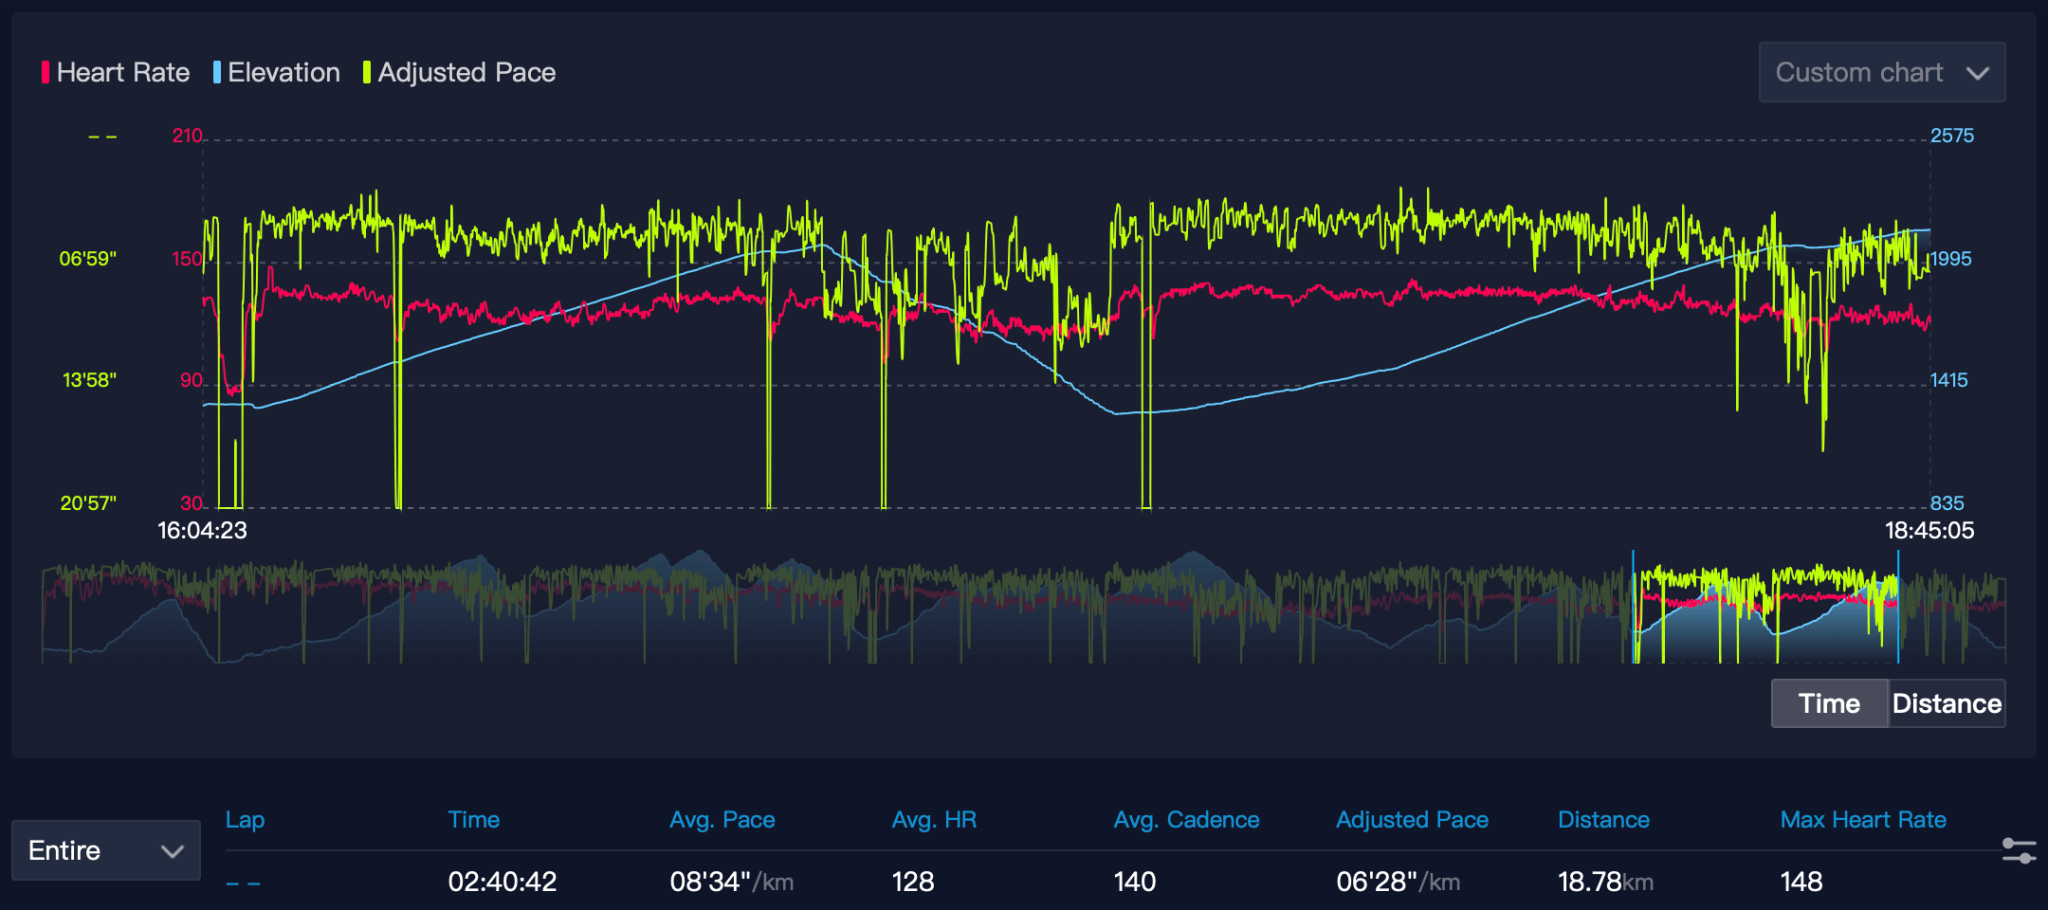Image resolution: width=2048 pixels, height=910 pixels.
Task: Click the 13'58" pace axis label
Action: pos(90,380)
